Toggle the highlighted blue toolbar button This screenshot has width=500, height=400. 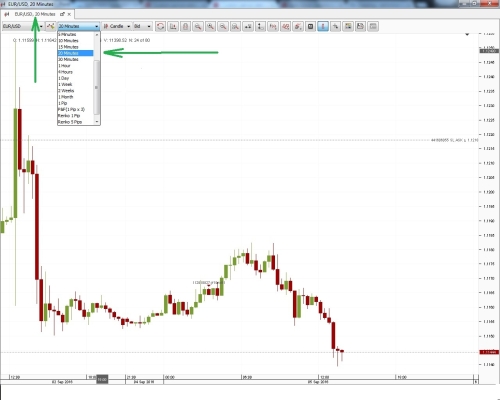(323, 26)
